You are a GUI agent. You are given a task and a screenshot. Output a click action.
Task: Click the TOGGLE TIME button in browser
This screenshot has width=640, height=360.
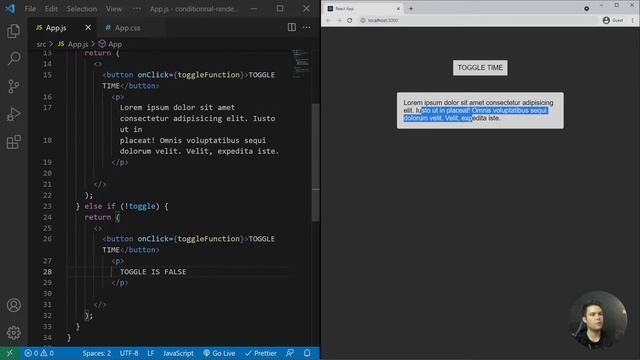click(480, 68)
